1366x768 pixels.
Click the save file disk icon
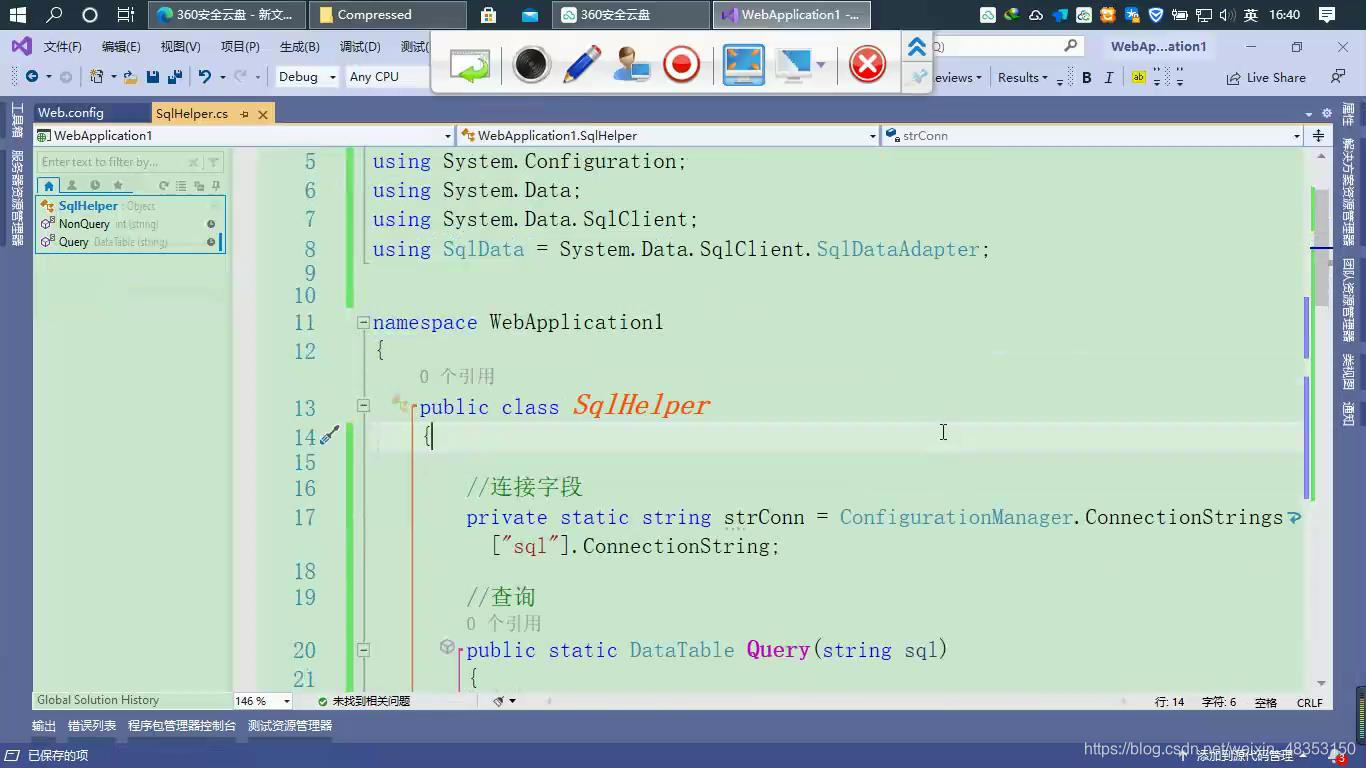click(153, 77)
